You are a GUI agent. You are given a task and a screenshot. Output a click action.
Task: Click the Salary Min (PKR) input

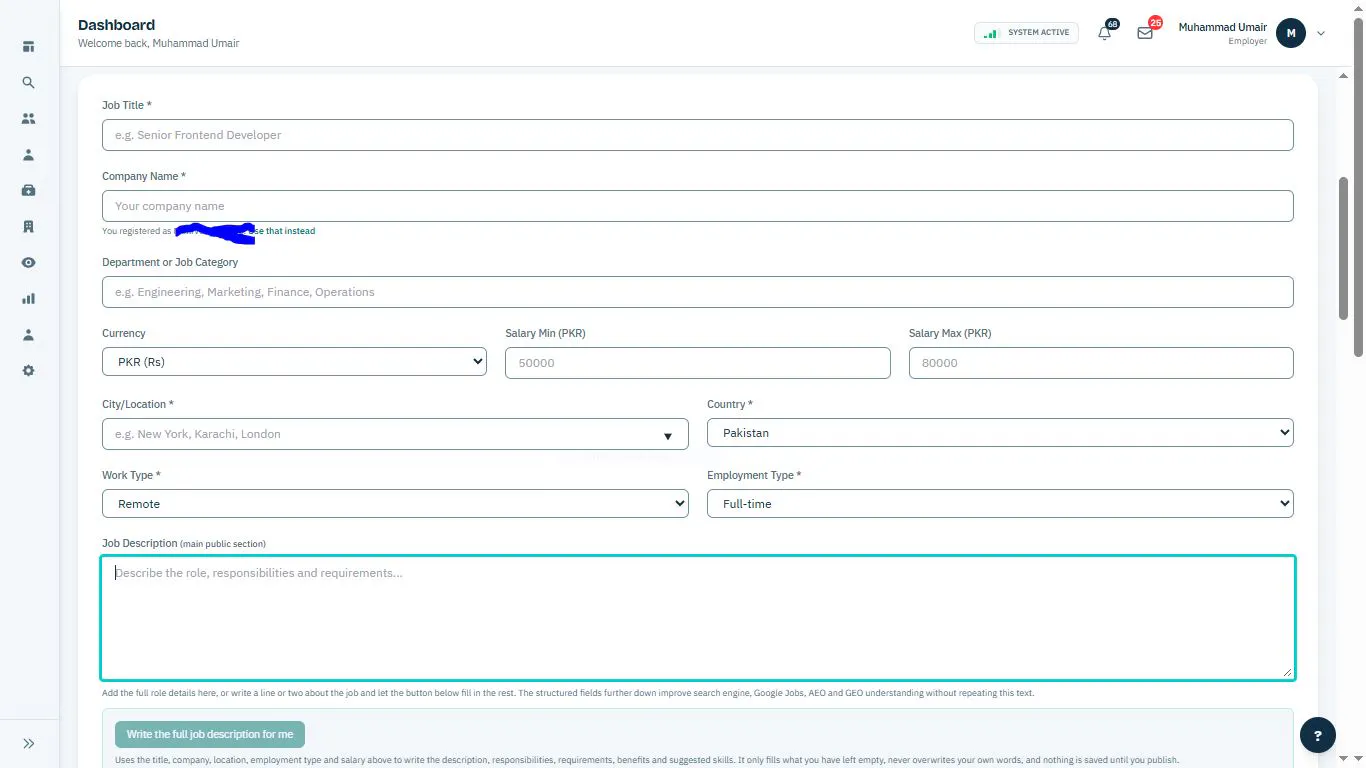point(698,363)
